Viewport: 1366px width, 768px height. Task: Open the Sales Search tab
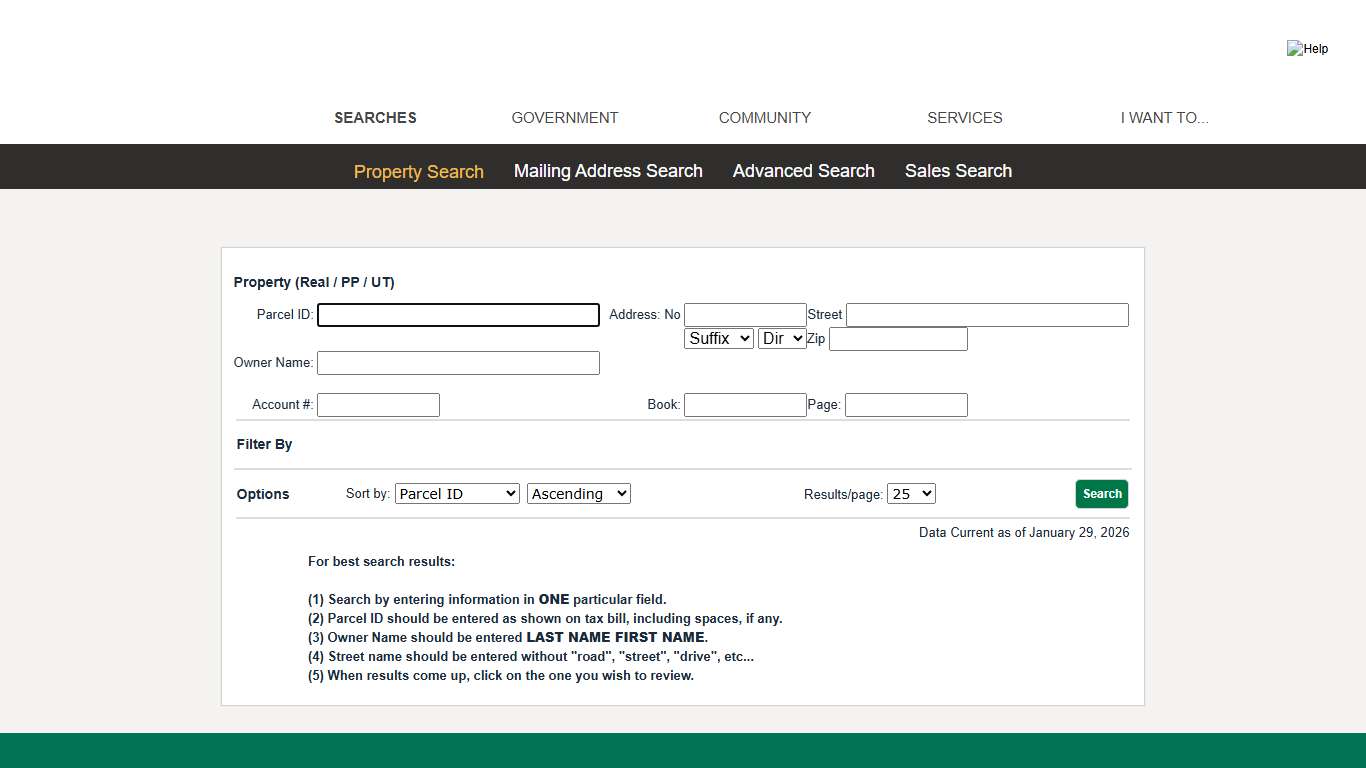pos(958,171)
